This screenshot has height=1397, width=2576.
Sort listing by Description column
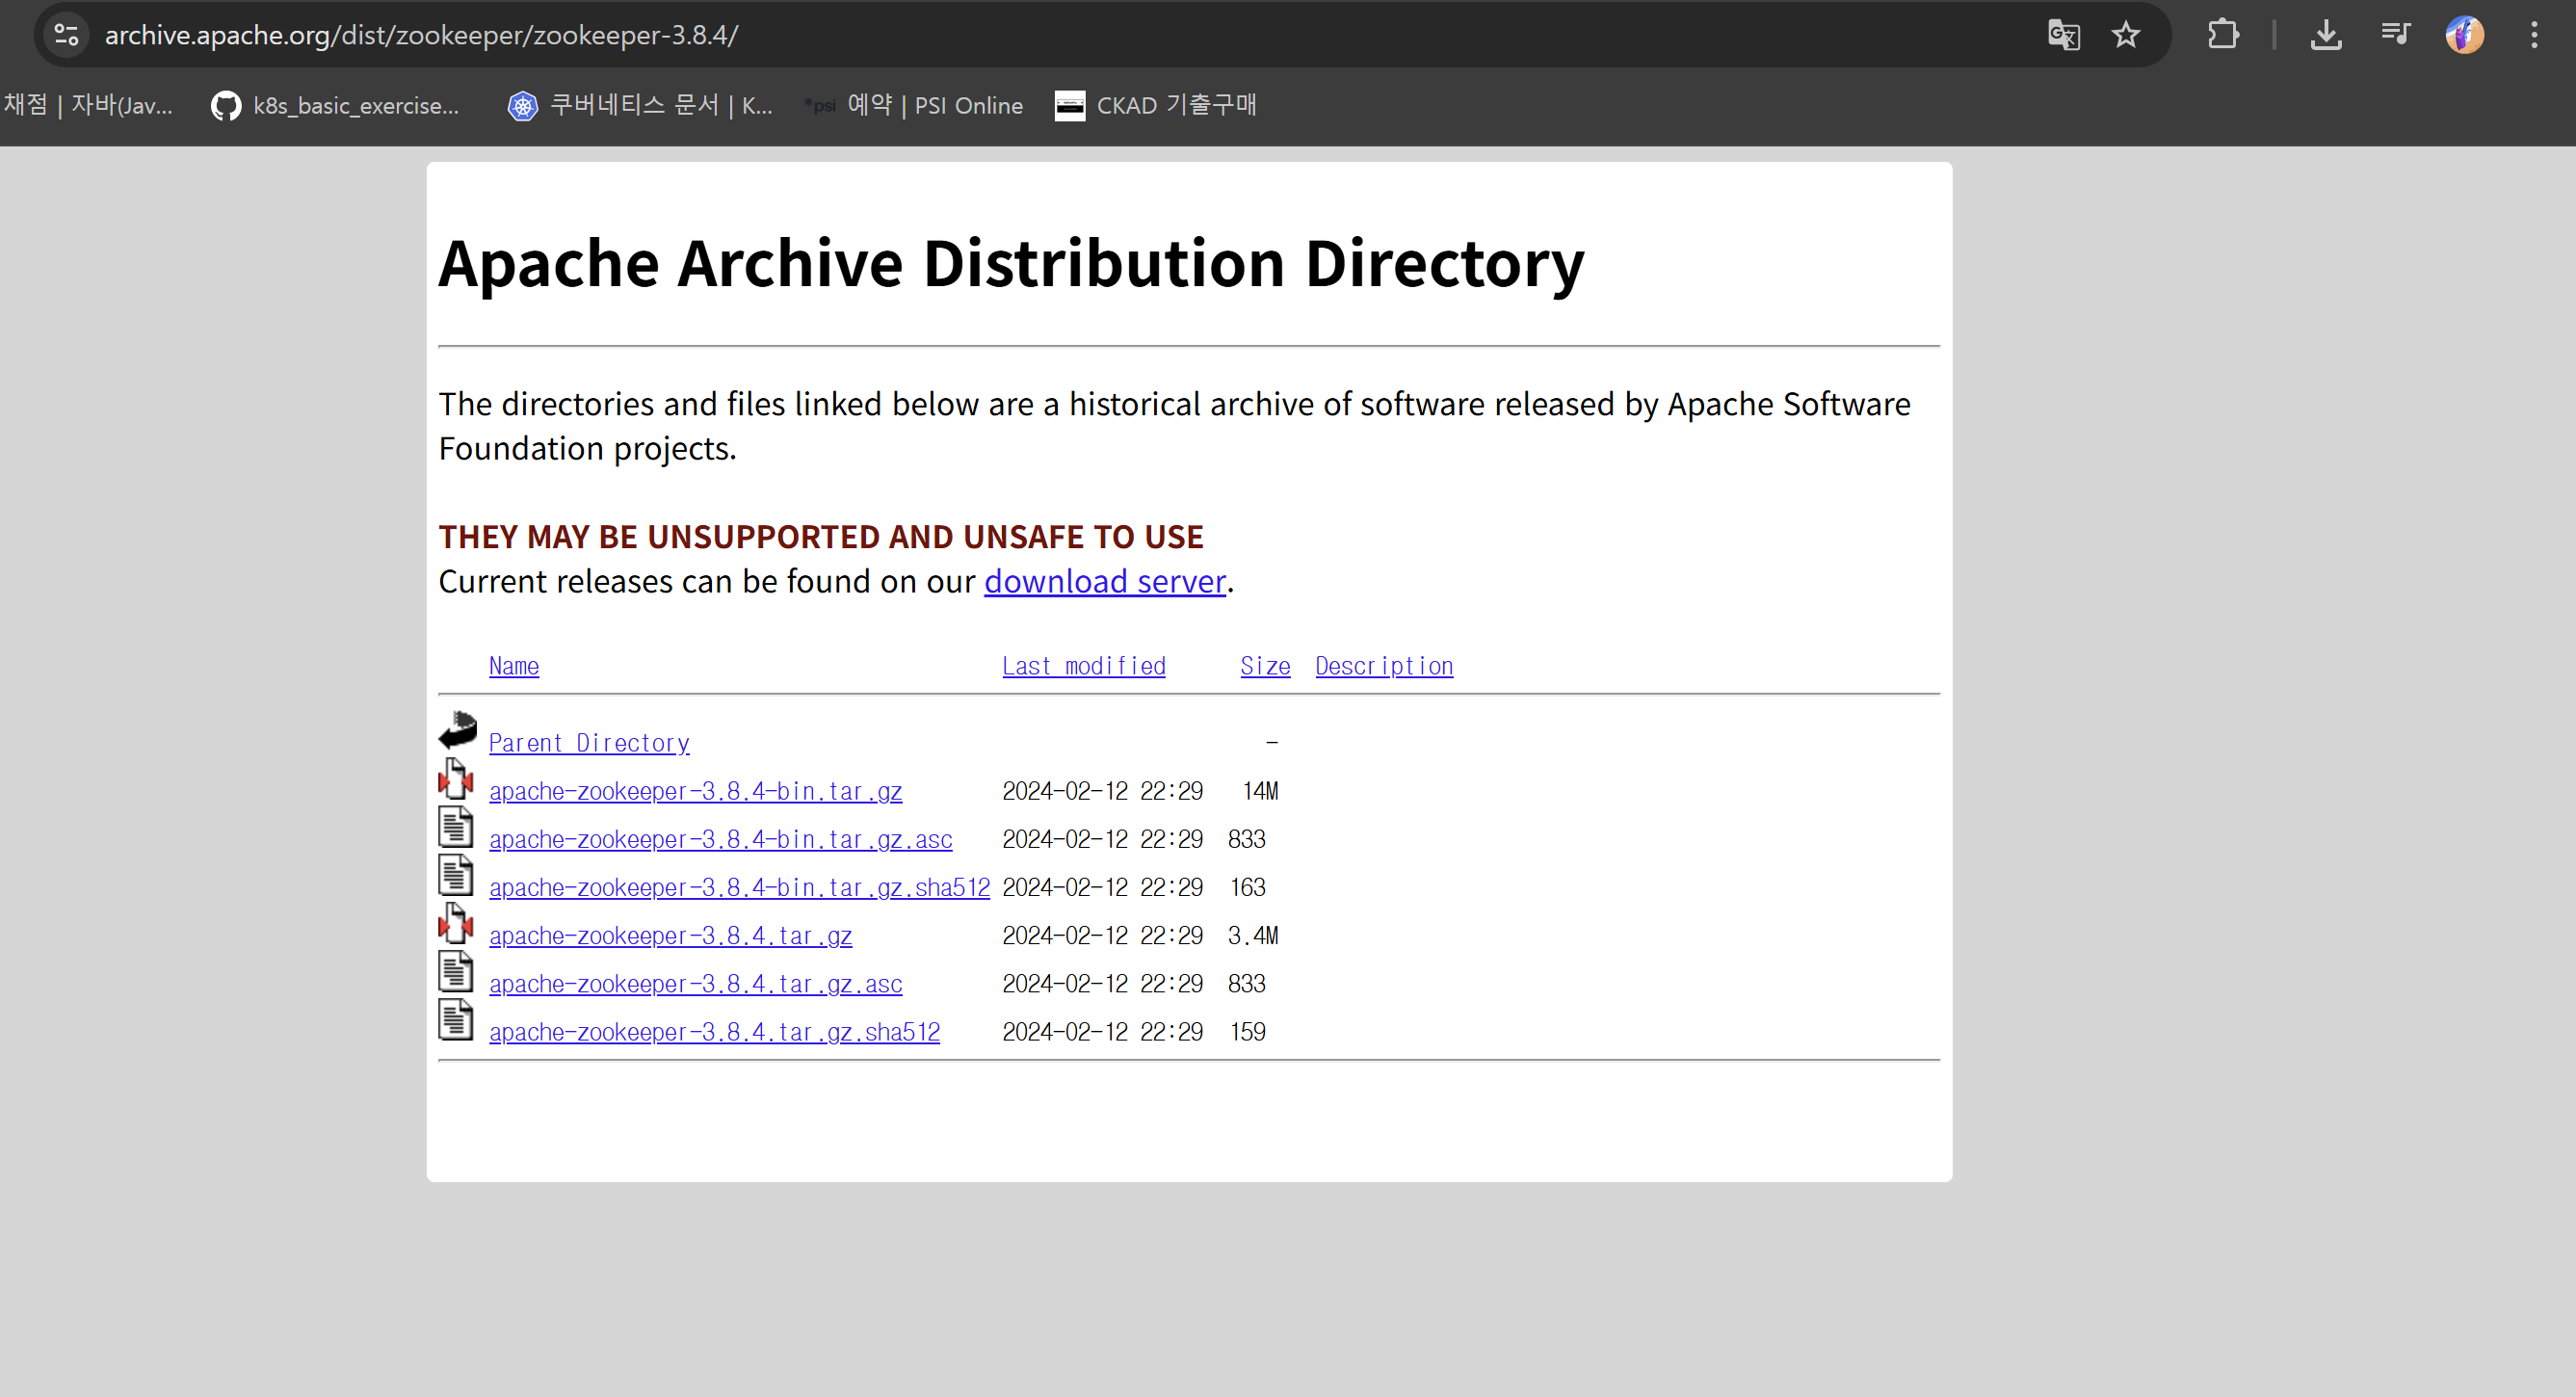click(1383, 666)
